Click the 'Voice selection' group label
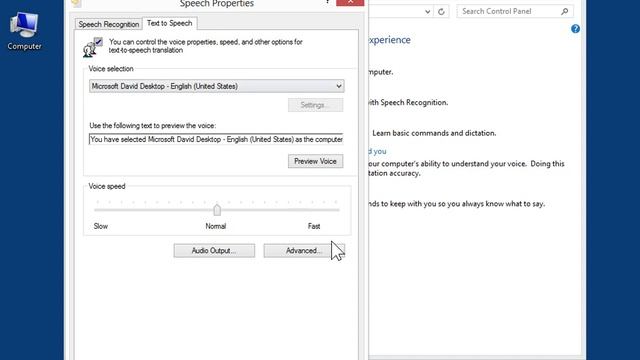The height and width of the screenshot is (360, 640). (x=111, y=69)
